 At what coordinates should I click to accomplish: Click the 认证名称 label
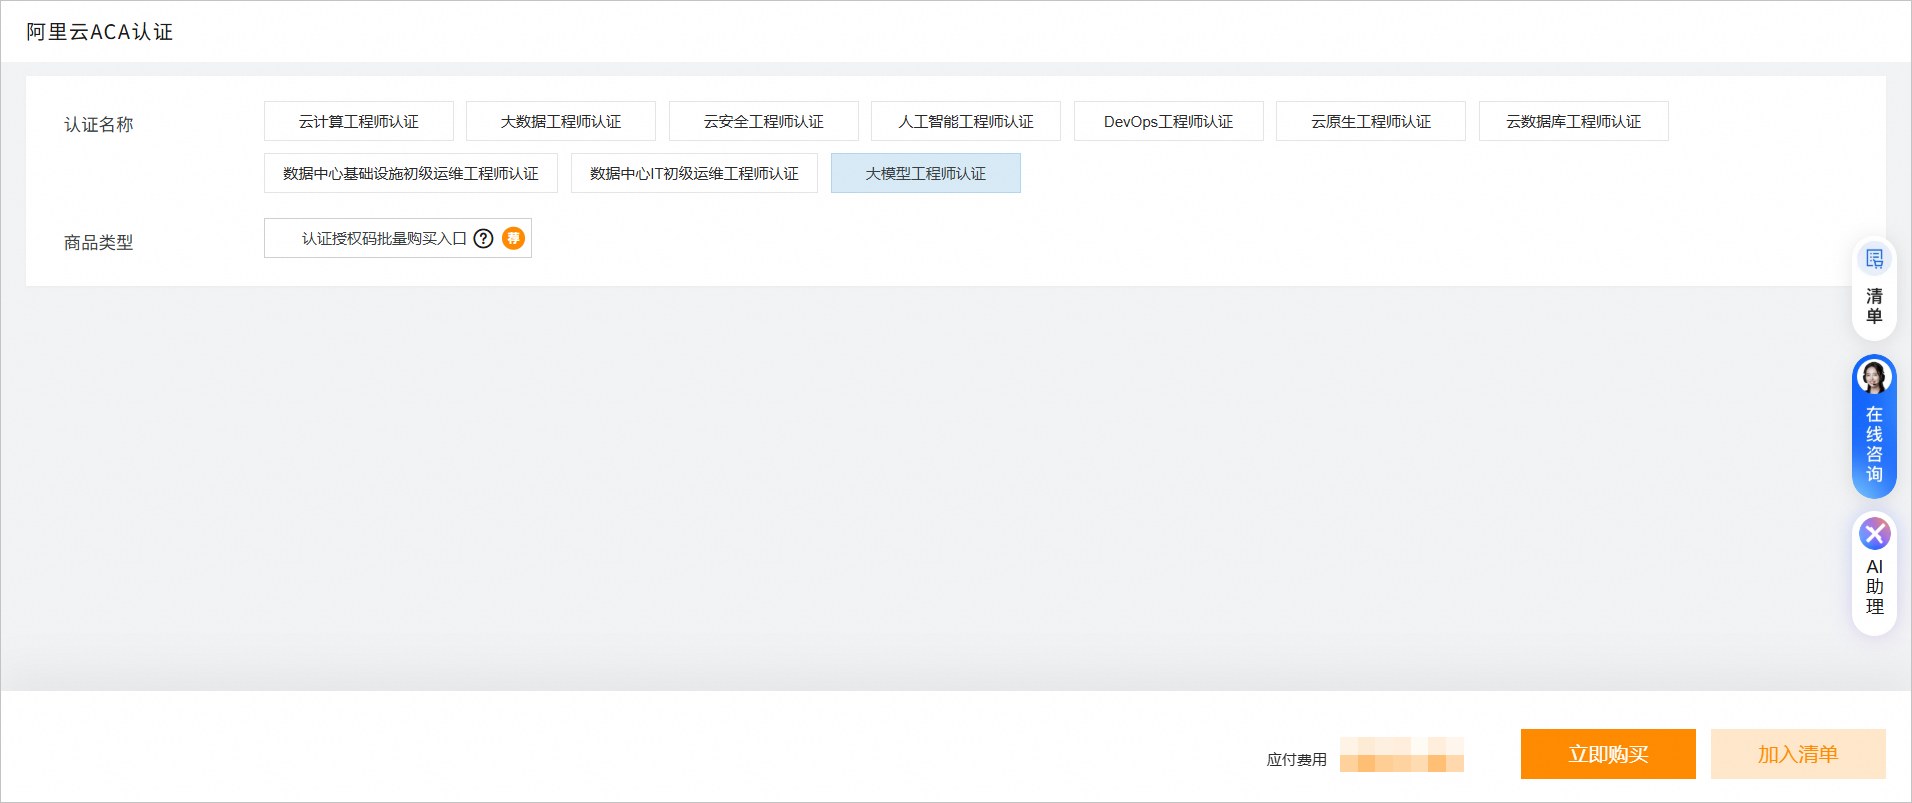pyautogui.click(x=98, y=124)
